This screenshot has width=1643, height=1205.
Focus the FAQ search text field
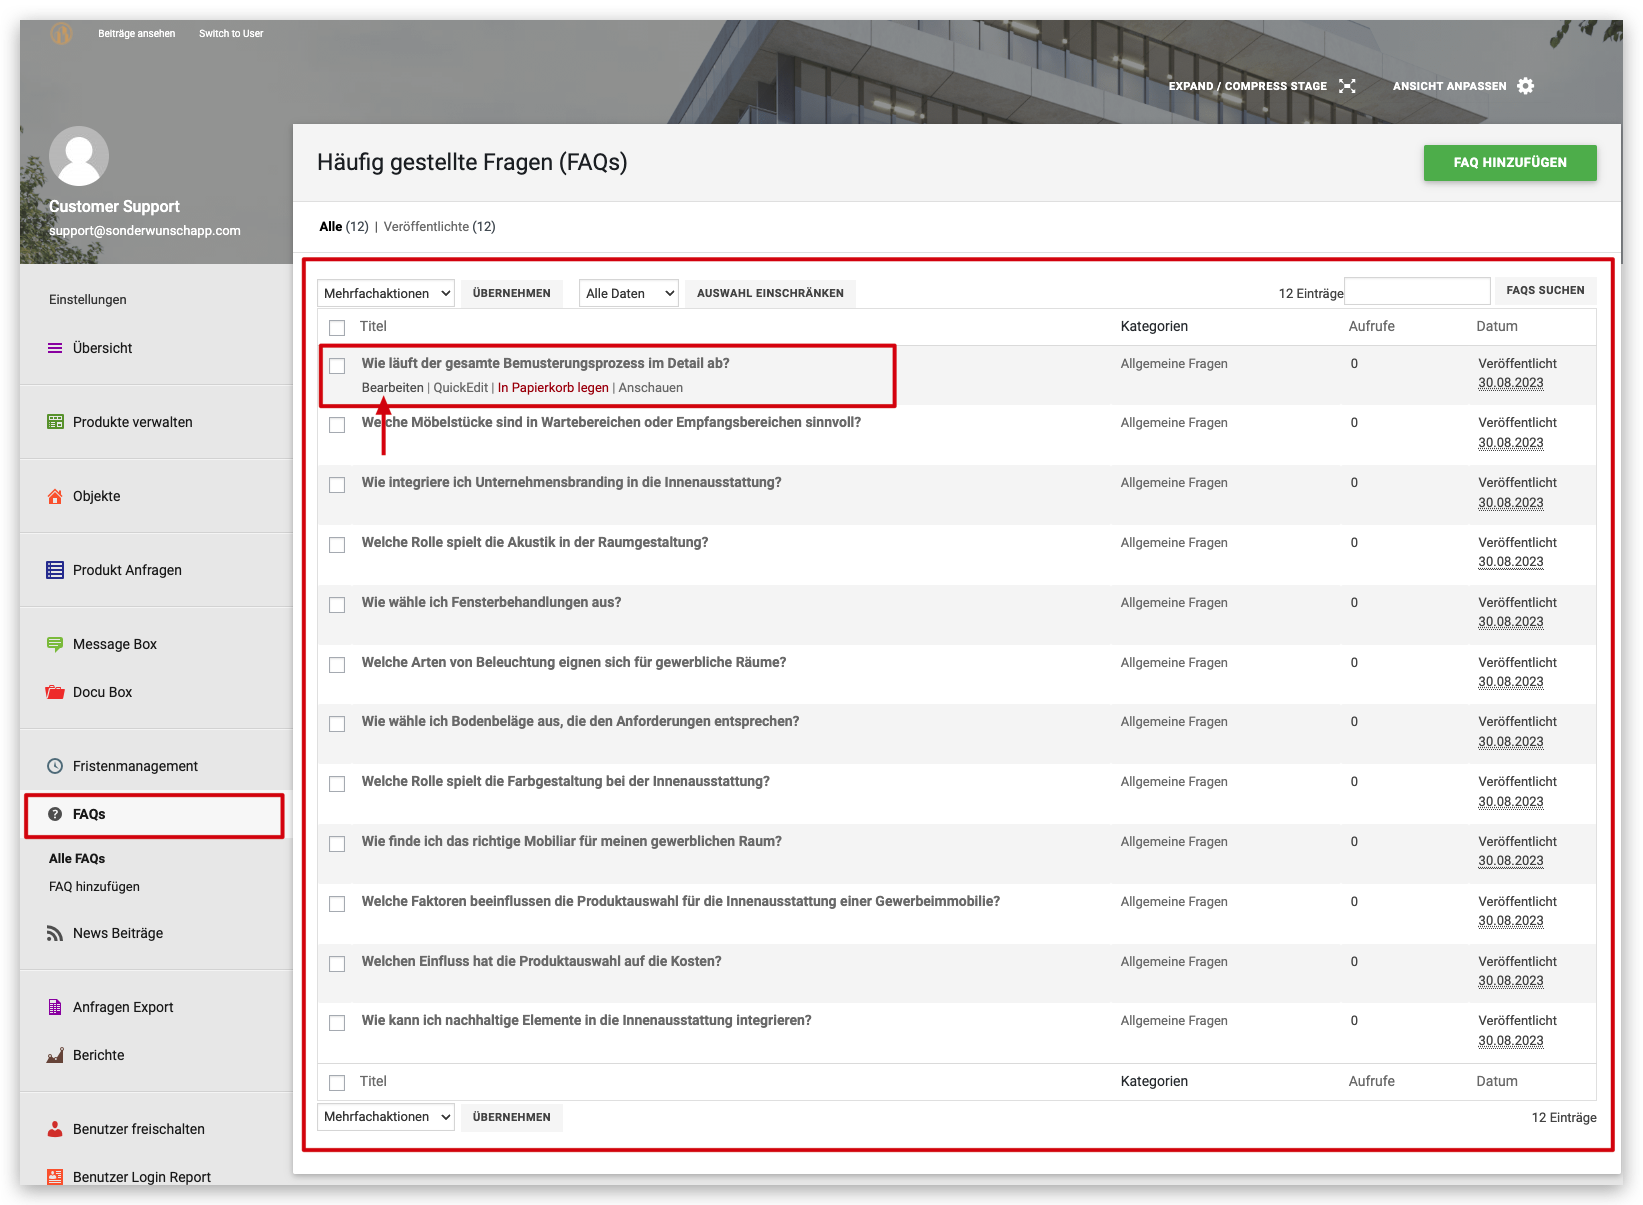[1417, 291]
